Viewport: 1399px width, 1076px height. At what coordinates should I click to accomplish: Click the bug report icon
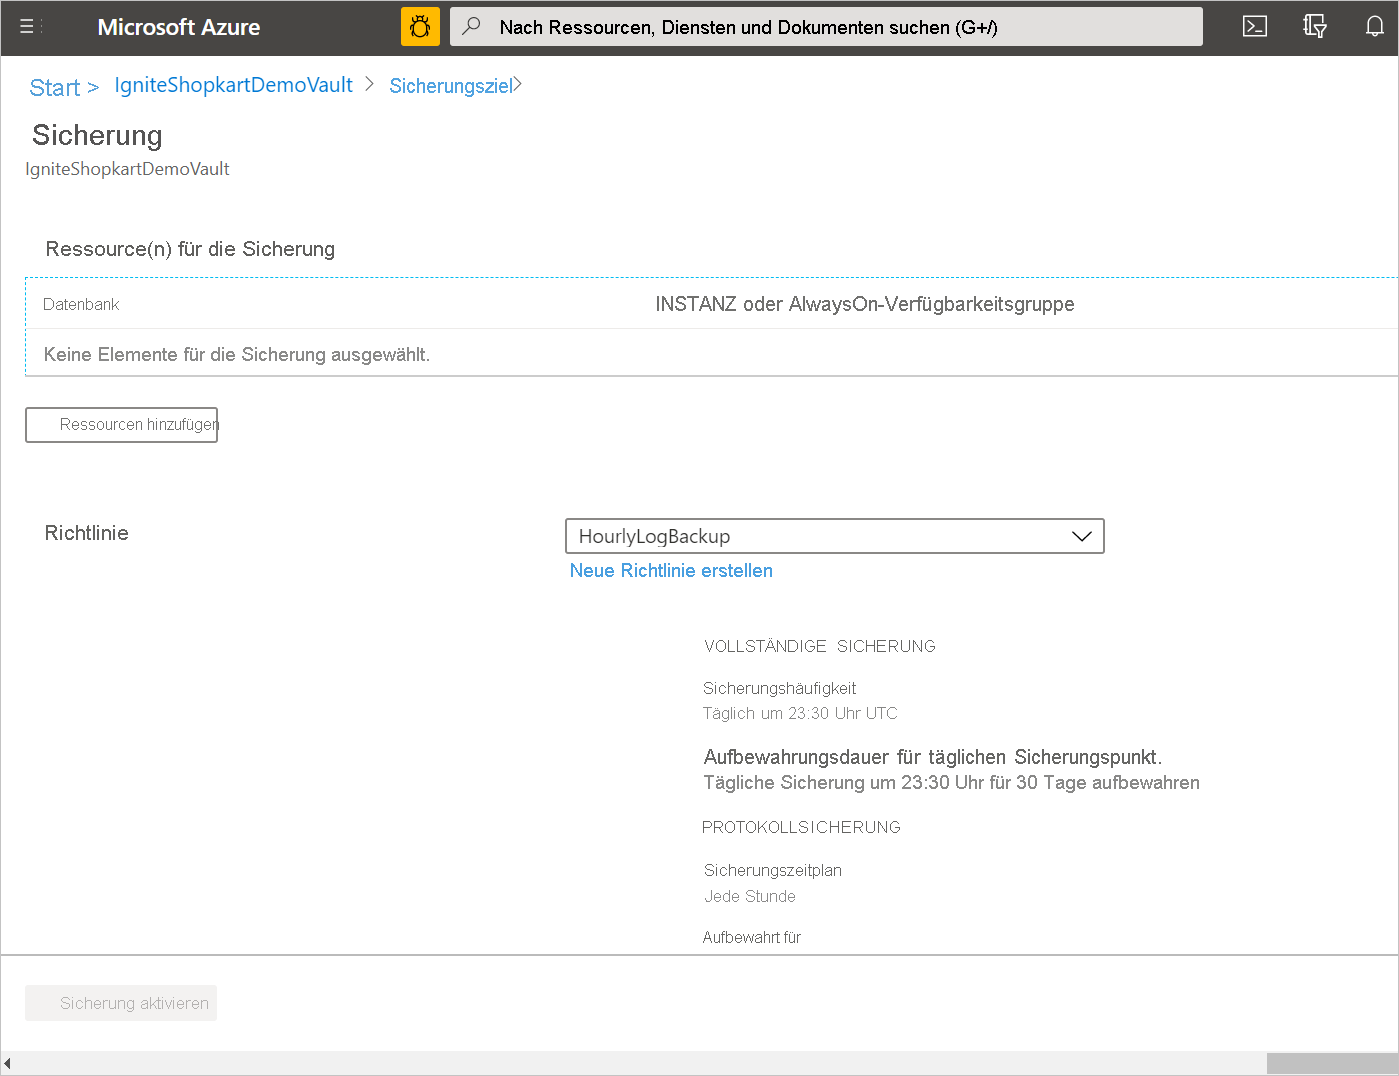pyautogui.click(x=420, y=27)
